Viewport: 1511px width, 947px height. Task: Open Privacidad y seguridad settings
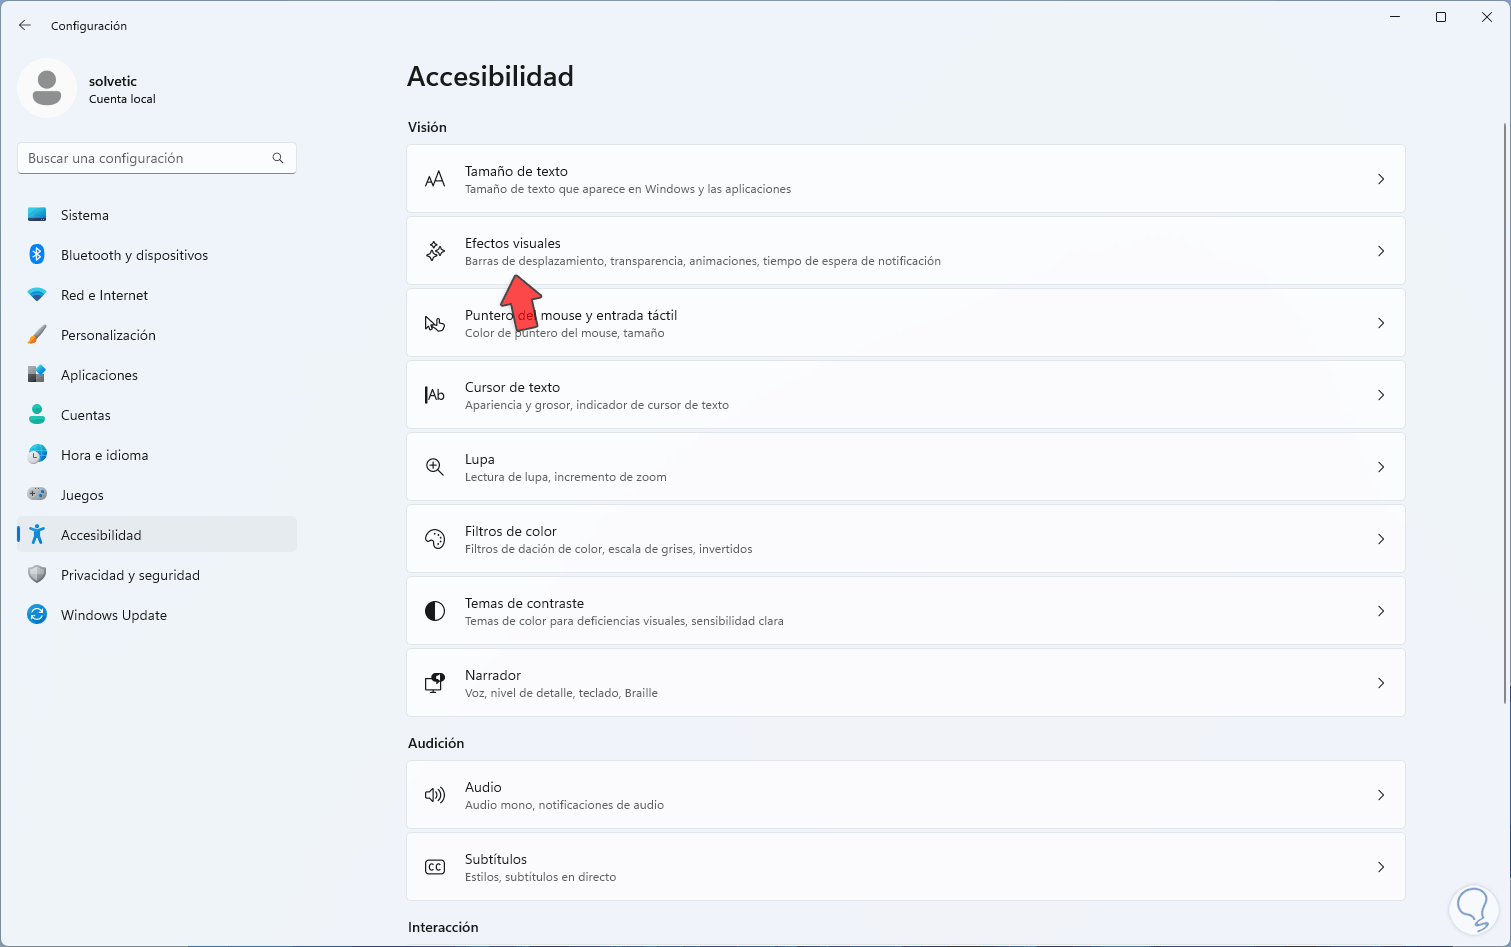[x=130, y=575]
